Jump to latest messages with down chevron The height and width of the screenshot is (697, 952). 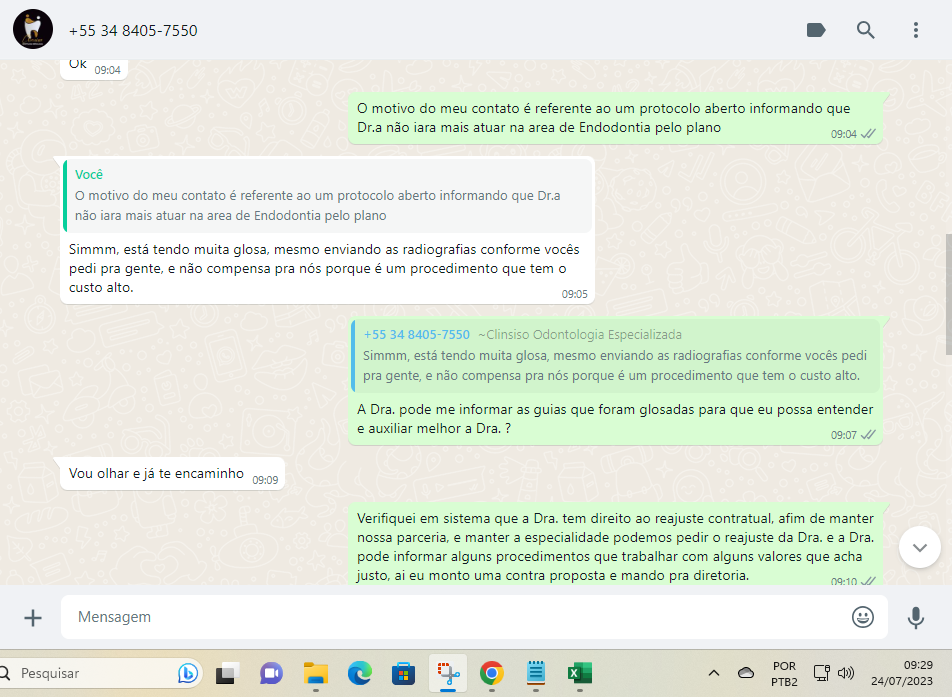[x=920, y=547]
